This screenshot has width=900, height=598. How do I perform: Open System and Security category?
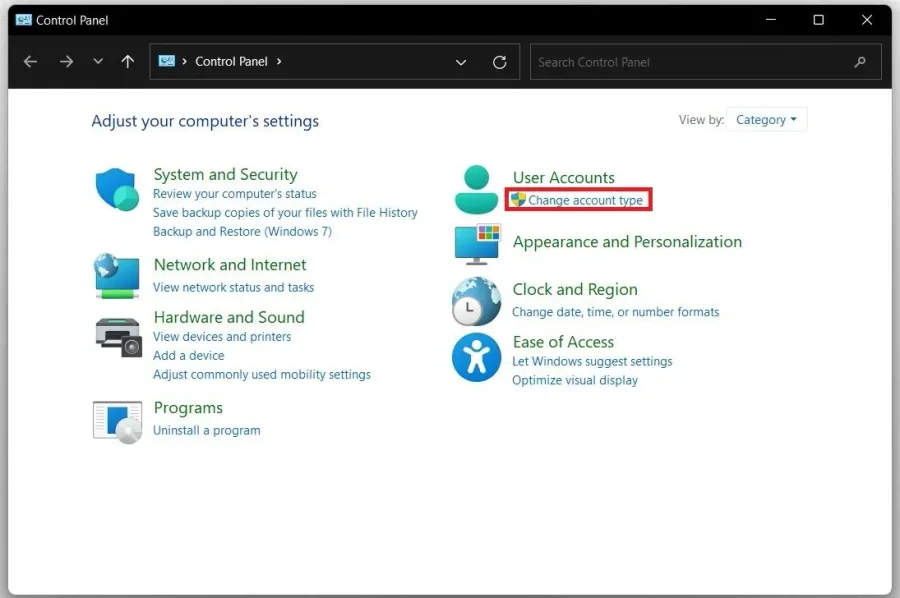[226, 174]
